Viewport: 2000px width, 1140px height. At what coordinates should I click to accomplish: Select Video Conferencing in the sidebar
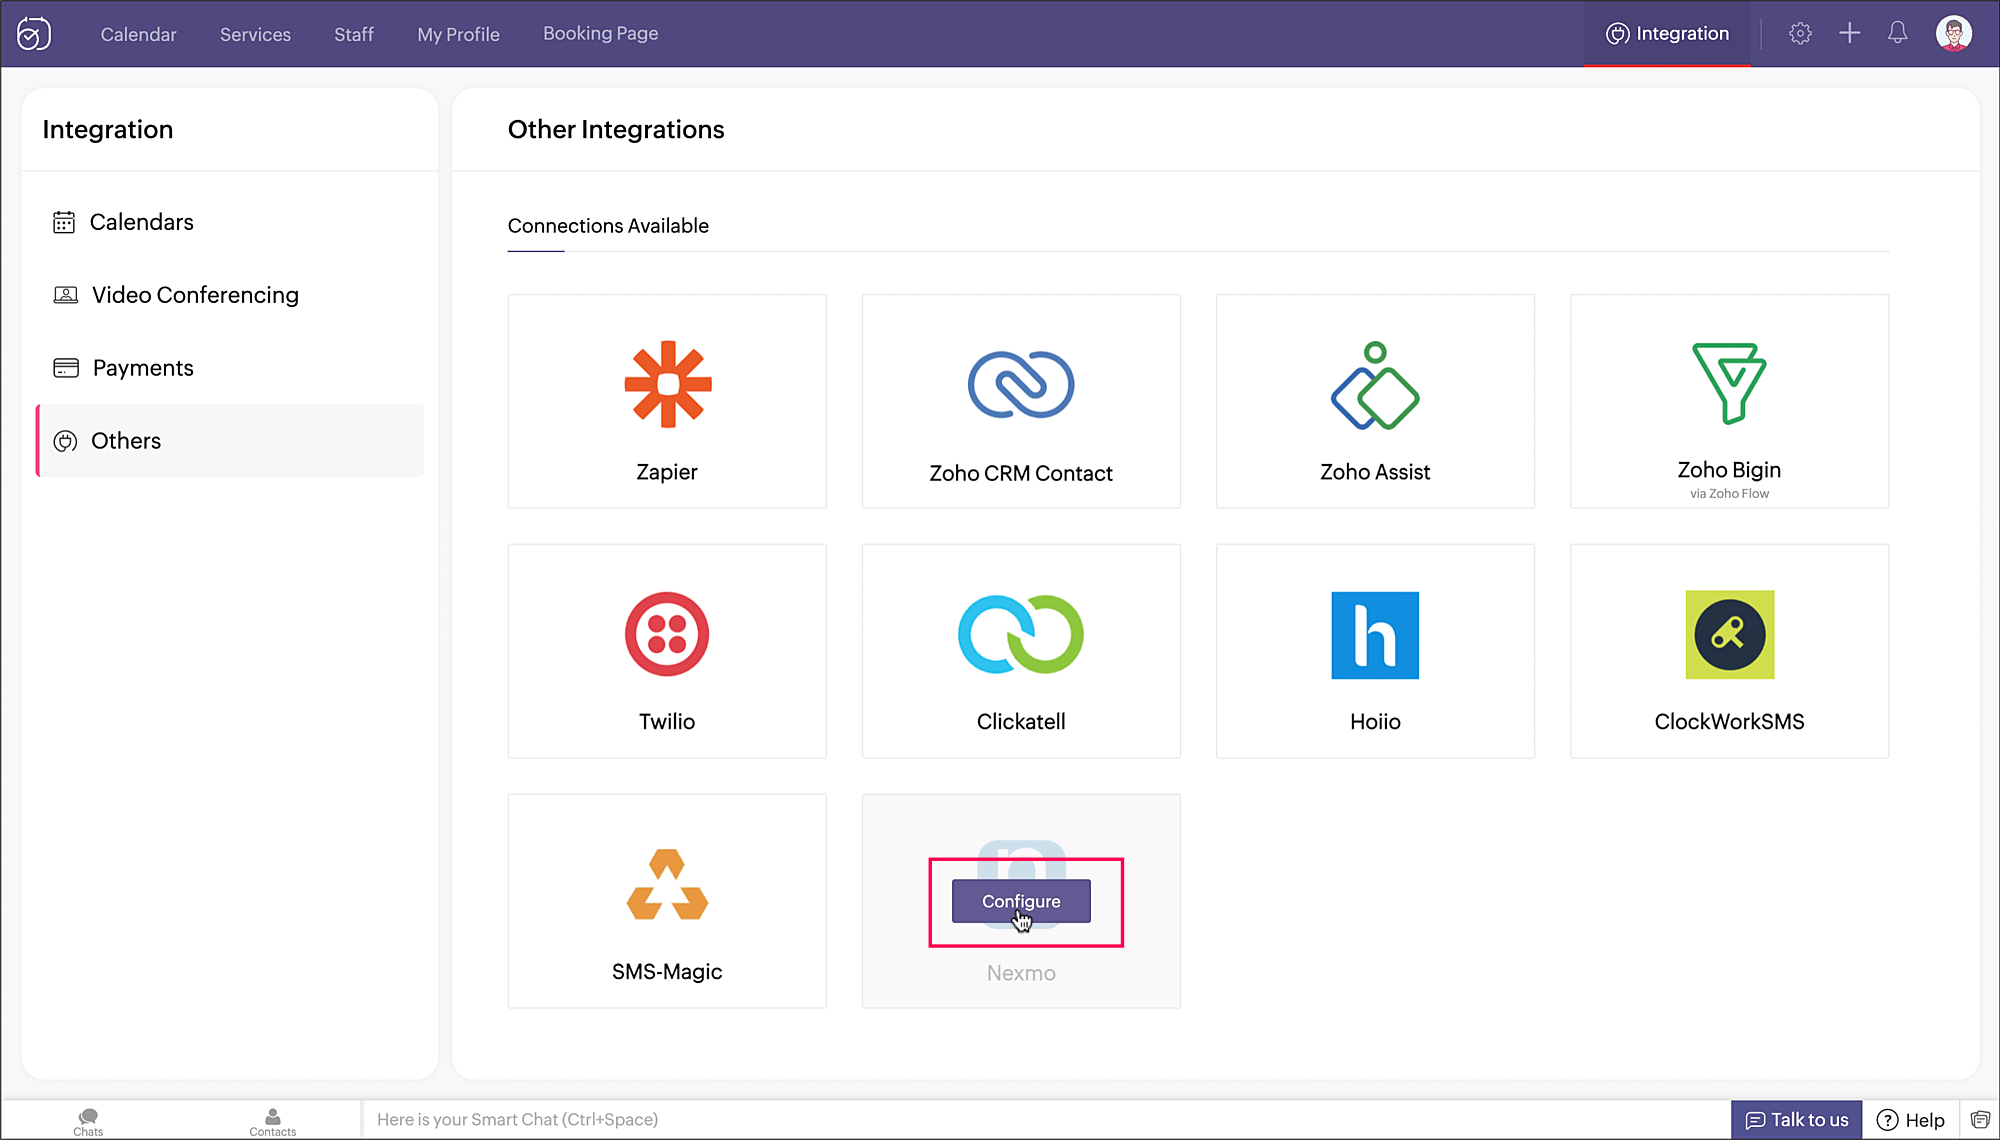click(230, 295)
